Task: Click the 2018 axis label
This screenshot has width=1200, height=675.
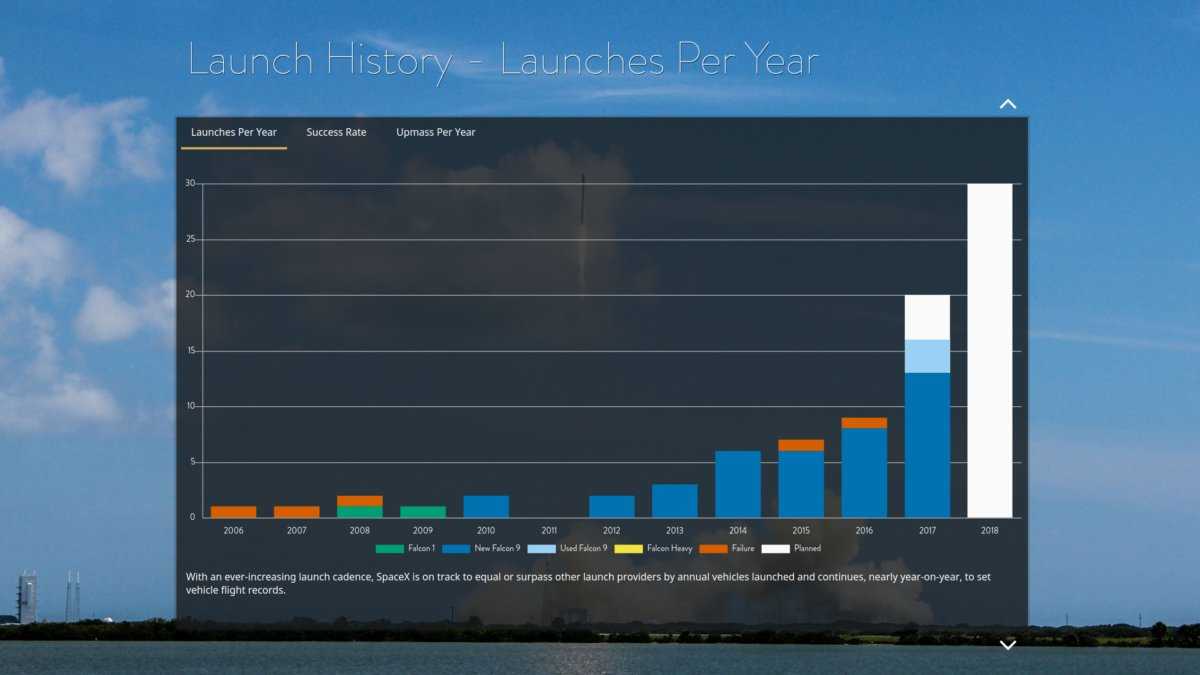Action: (990, 530)
